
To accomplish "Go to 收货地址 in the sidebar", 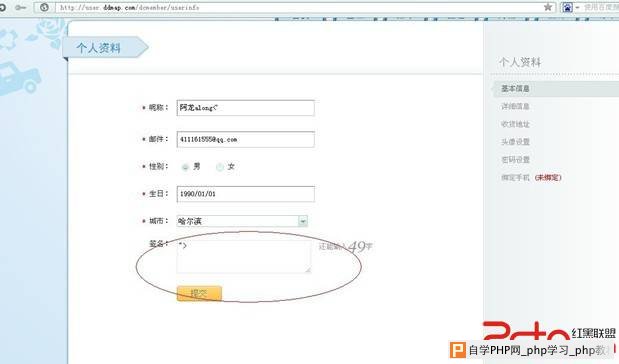I will click(515, 124).
